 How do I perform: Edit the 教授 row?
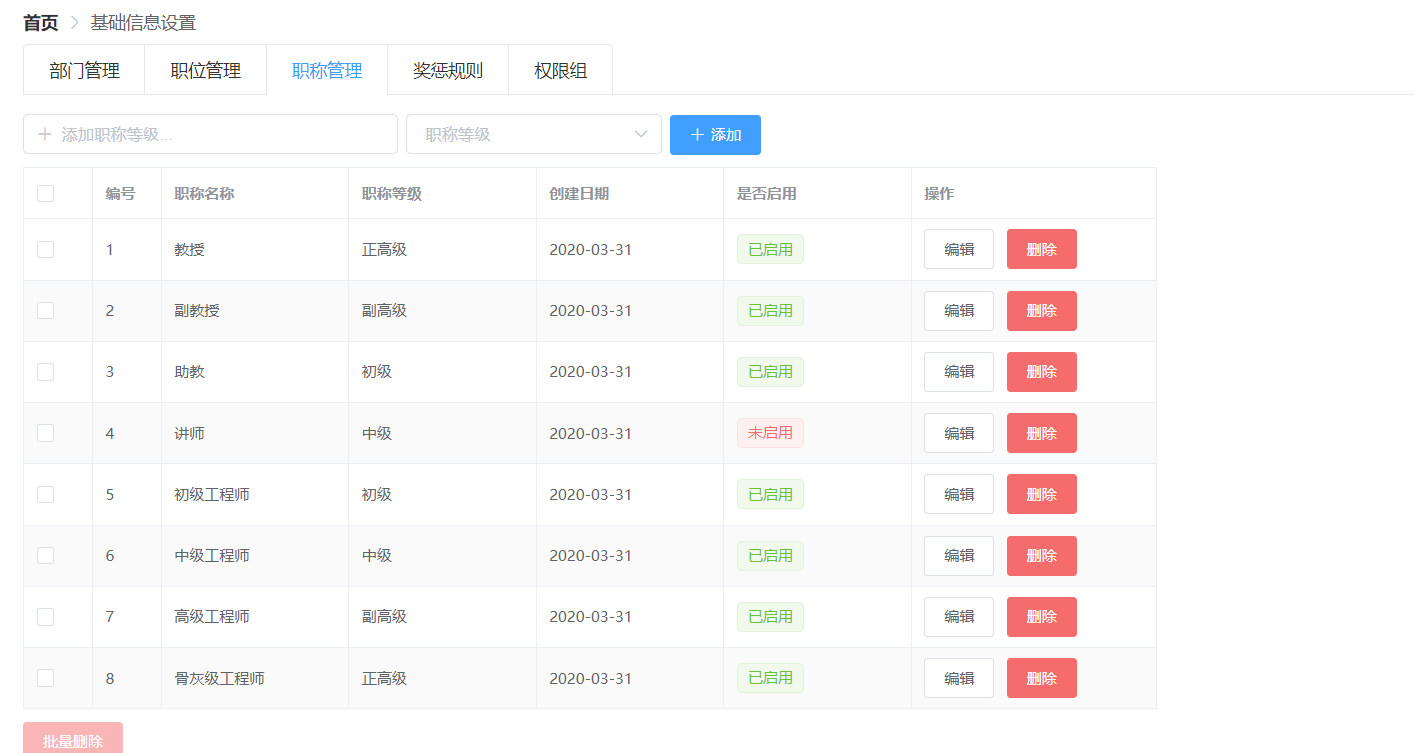tap(959, 249)
